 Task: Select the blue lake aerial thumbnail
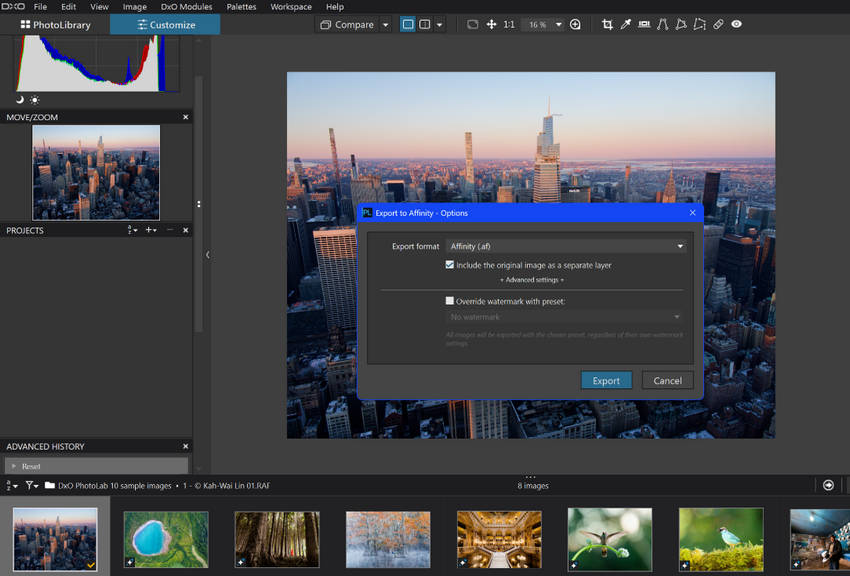tap(166, 539)
